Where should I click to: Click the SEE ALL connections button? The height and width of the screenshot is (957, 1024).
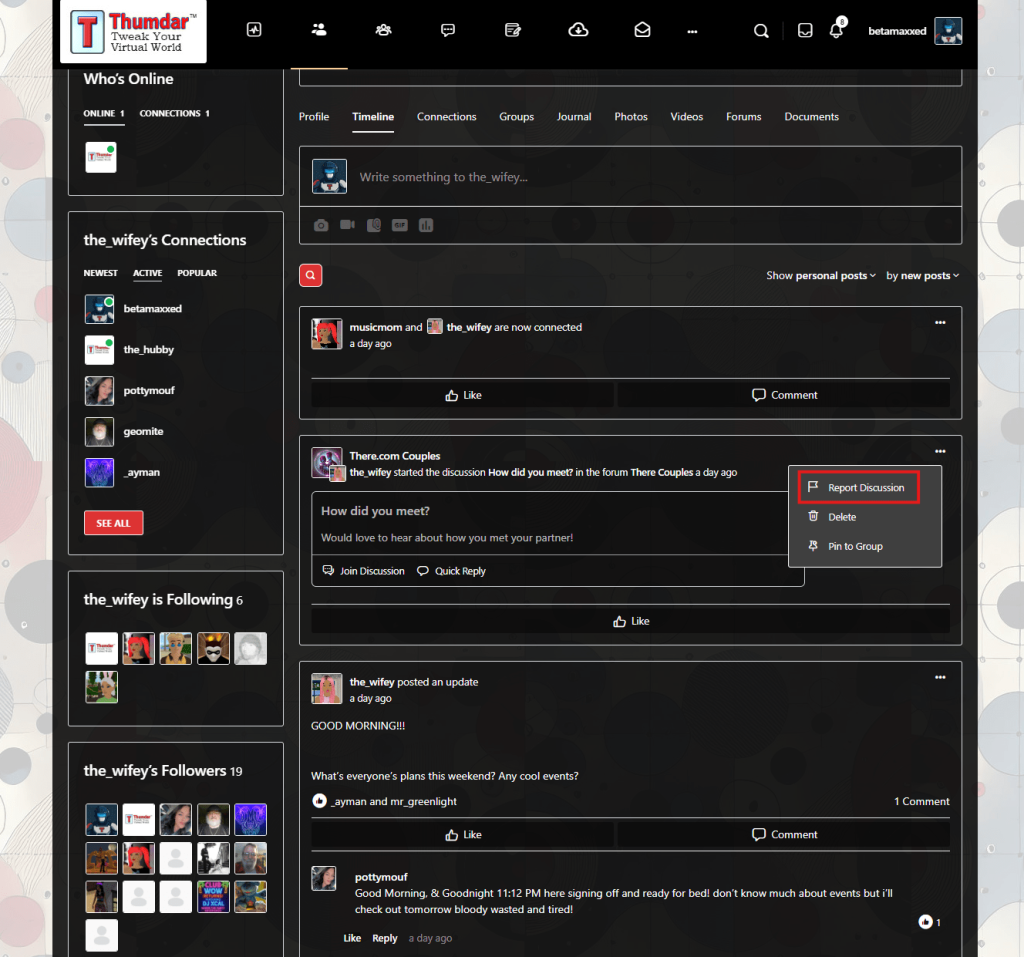(x=114, y=523)
